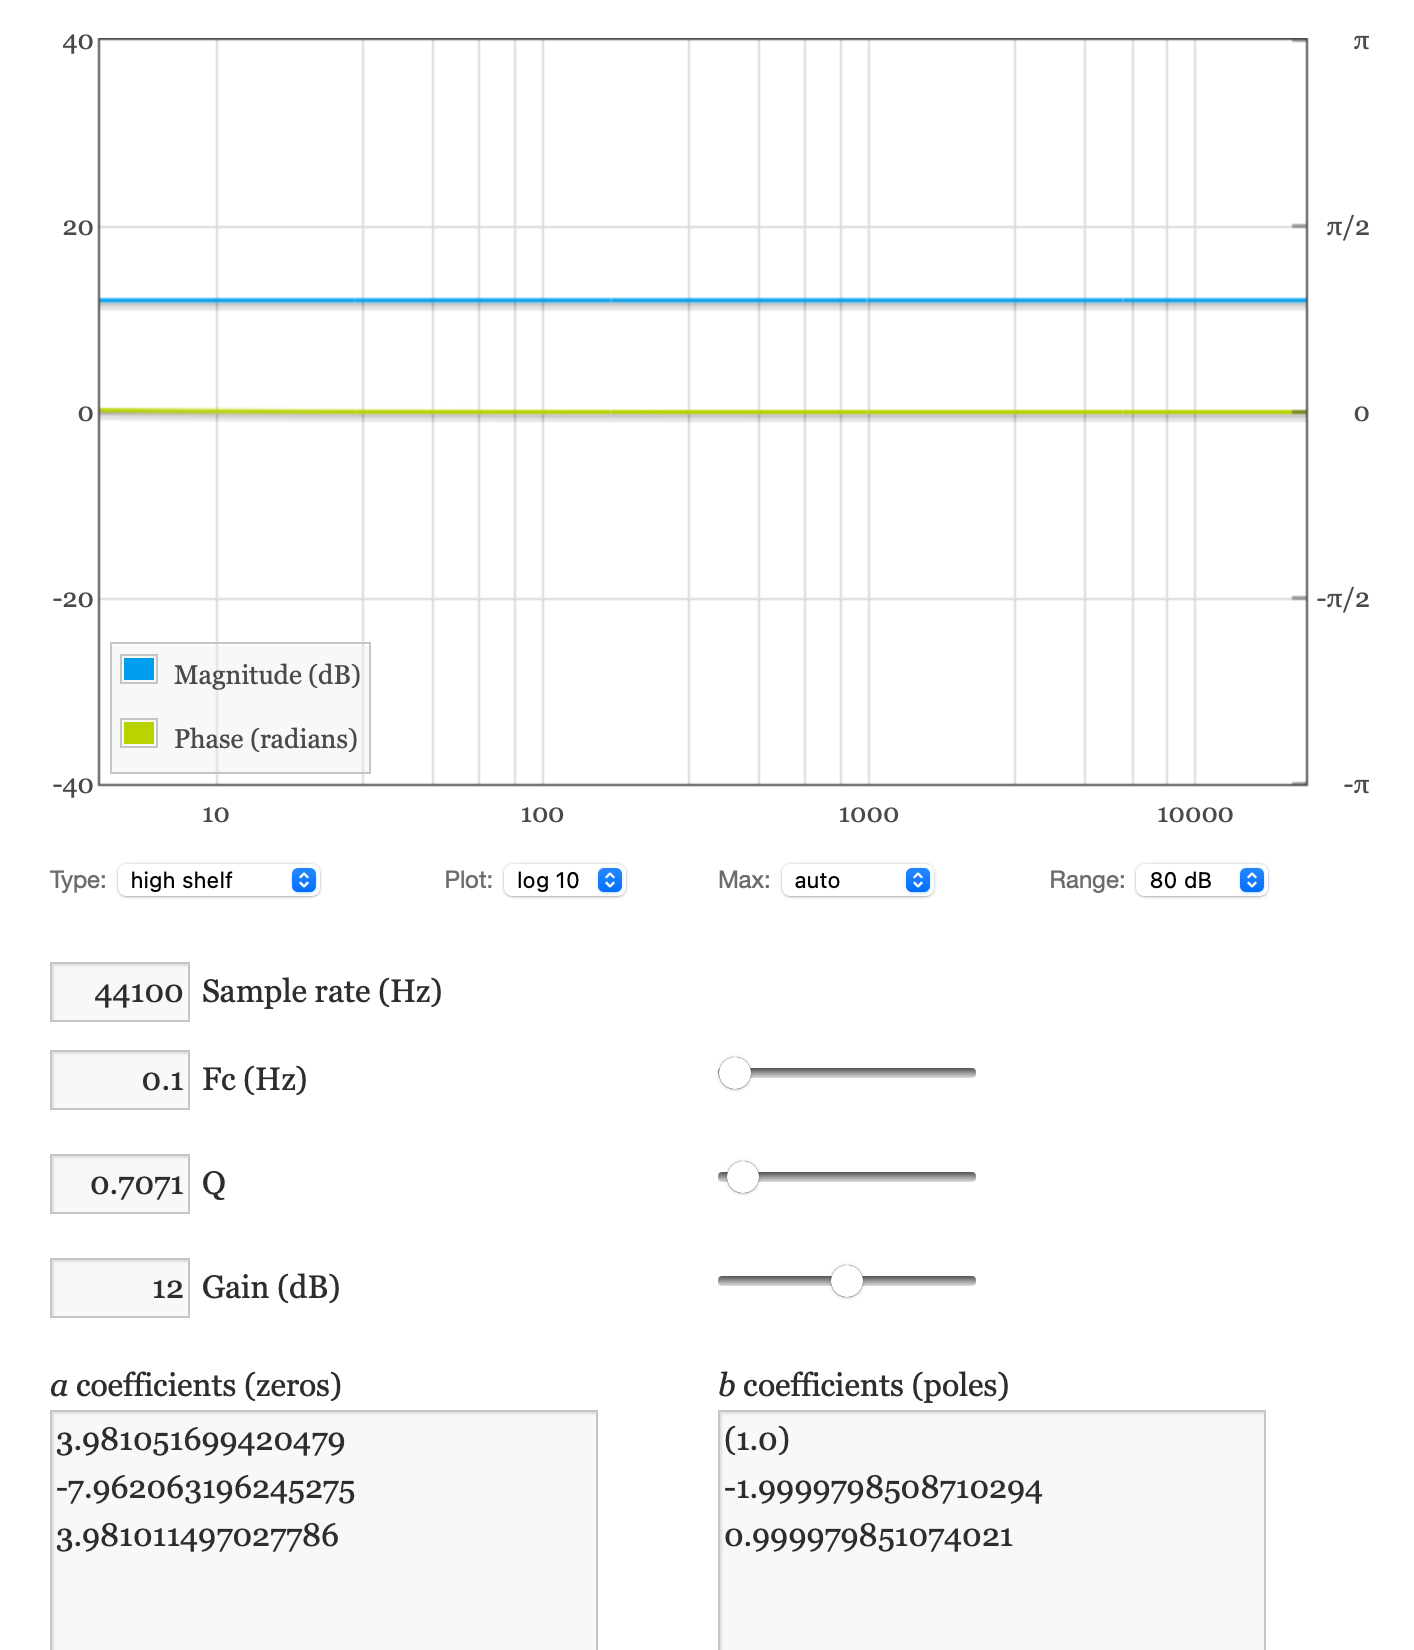Click the Fc frequency slider handle
The height and width of the screenshot is (1650, 1414).
click(735, 1073)
